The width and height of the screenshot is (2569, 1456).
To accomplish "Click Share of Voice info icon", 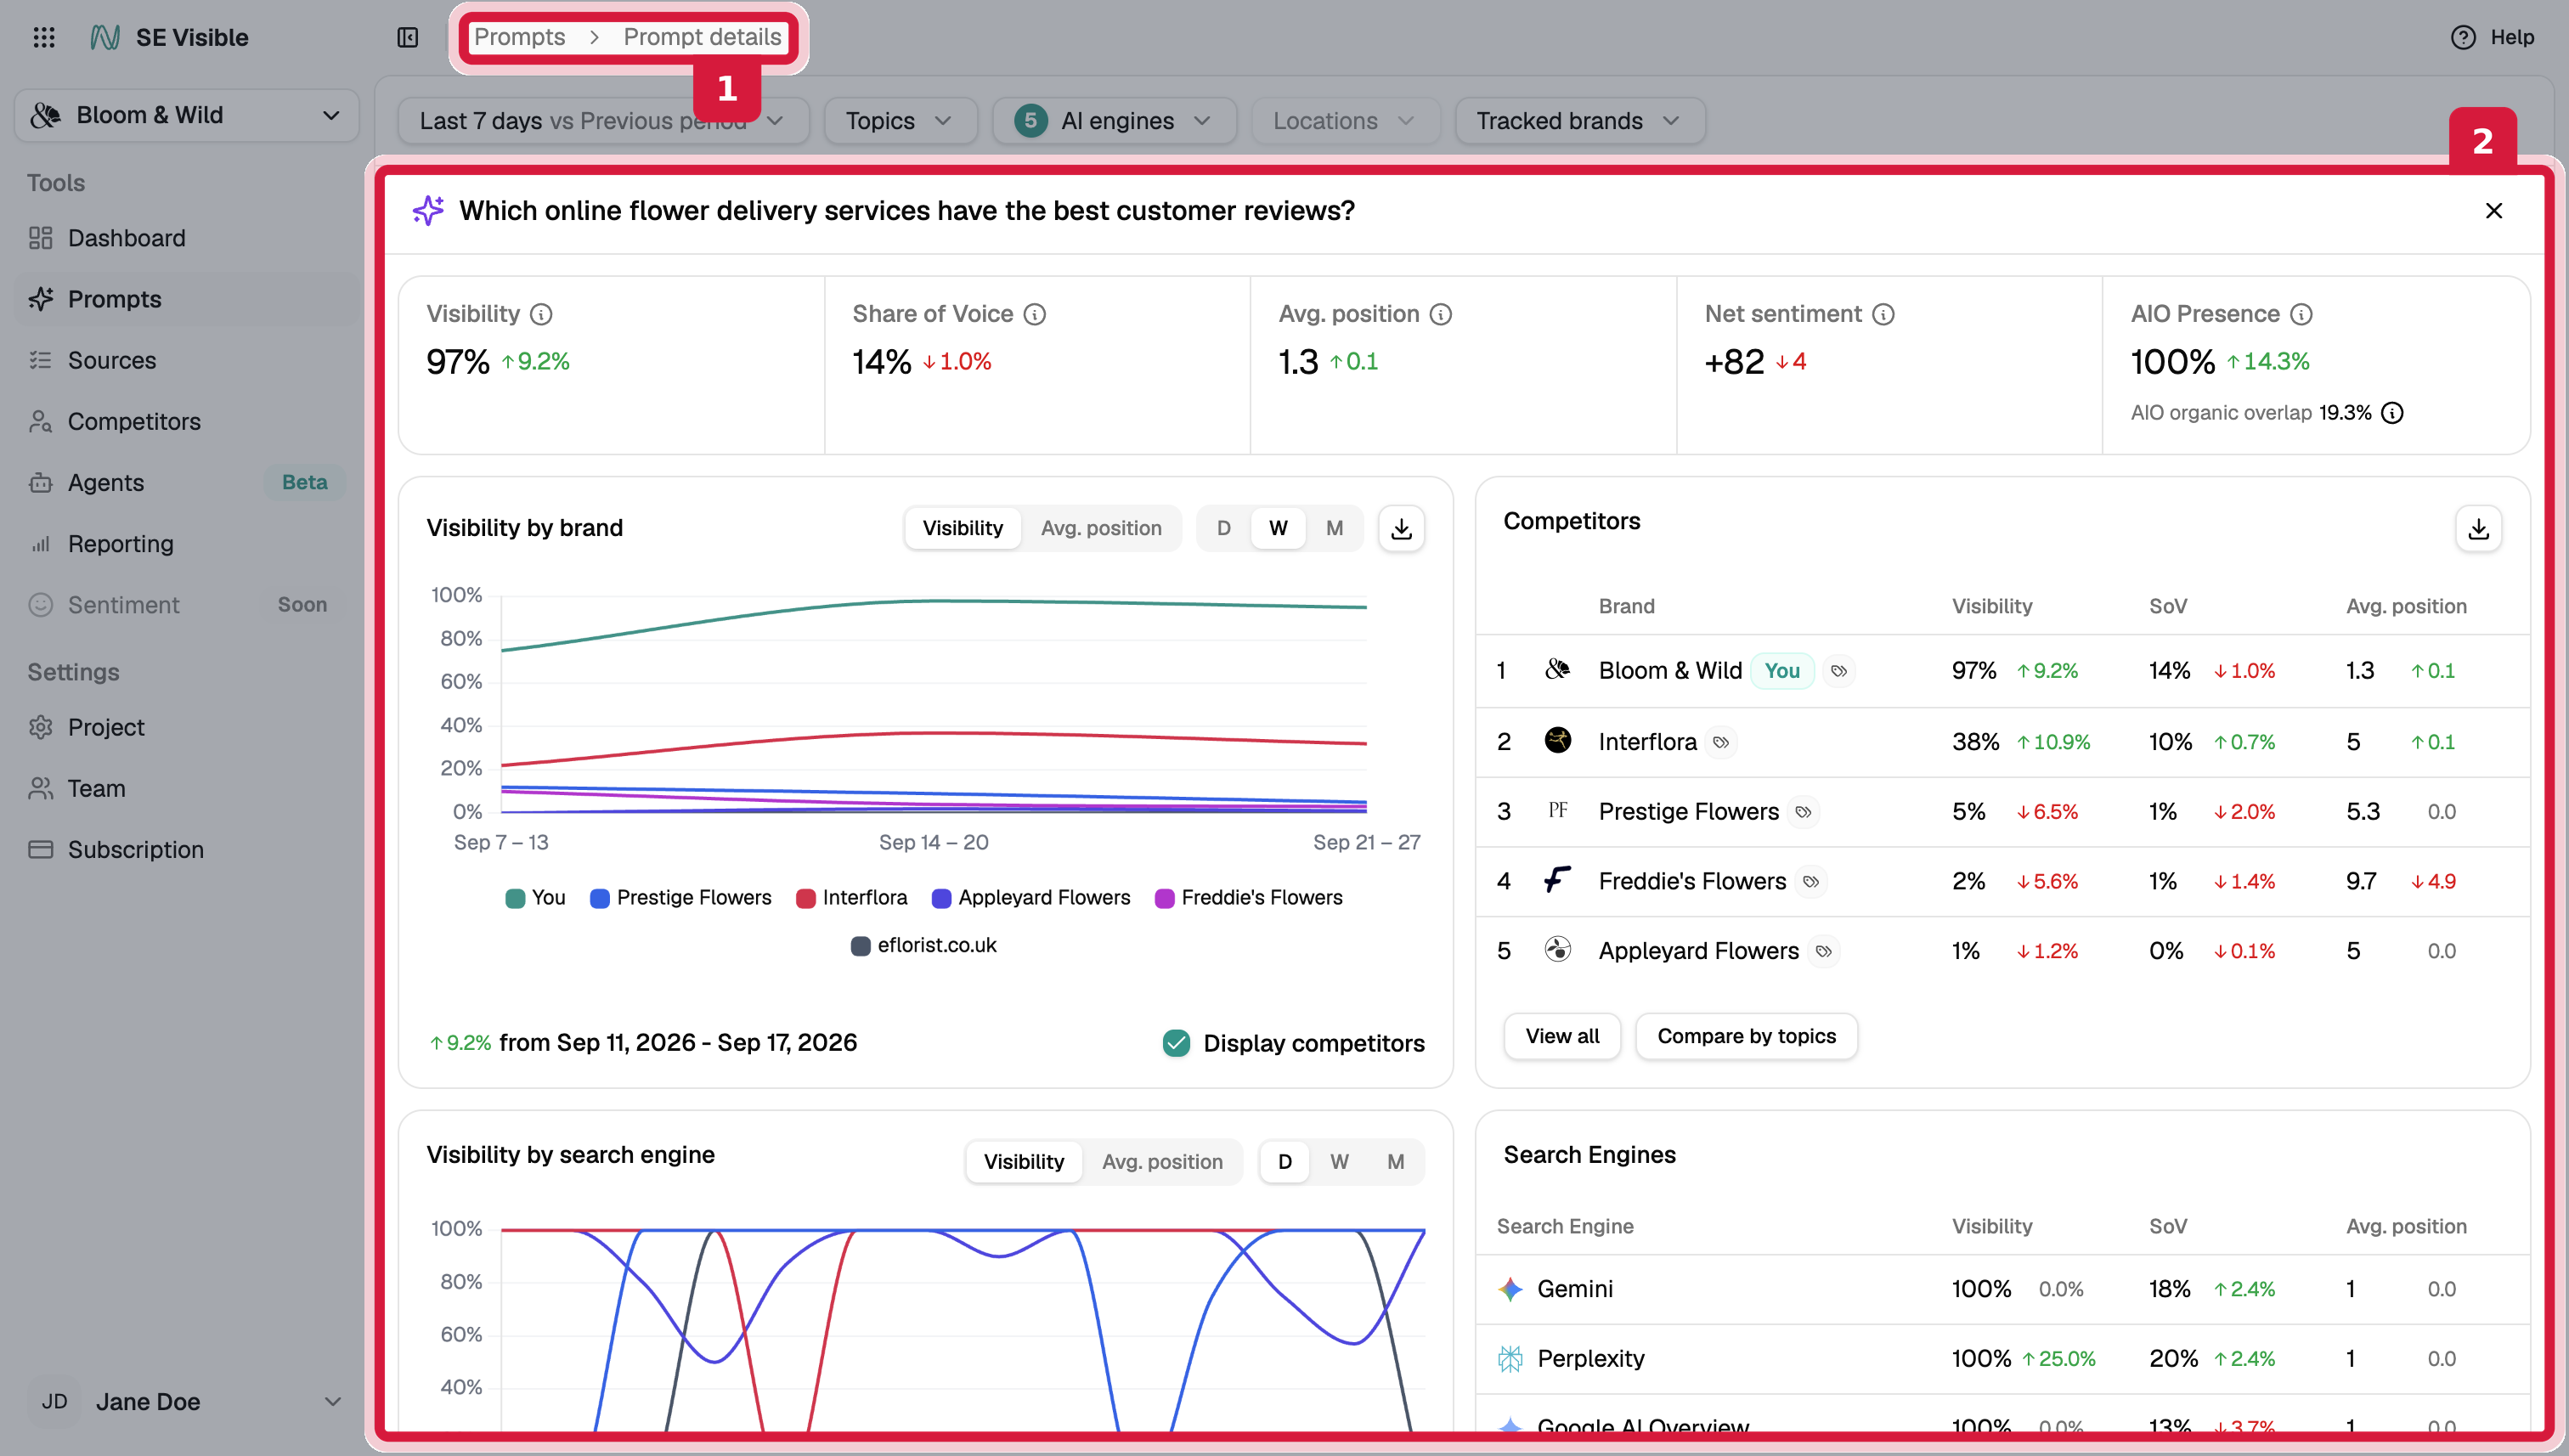I will pyautogui.click(x=1035, y=314).
